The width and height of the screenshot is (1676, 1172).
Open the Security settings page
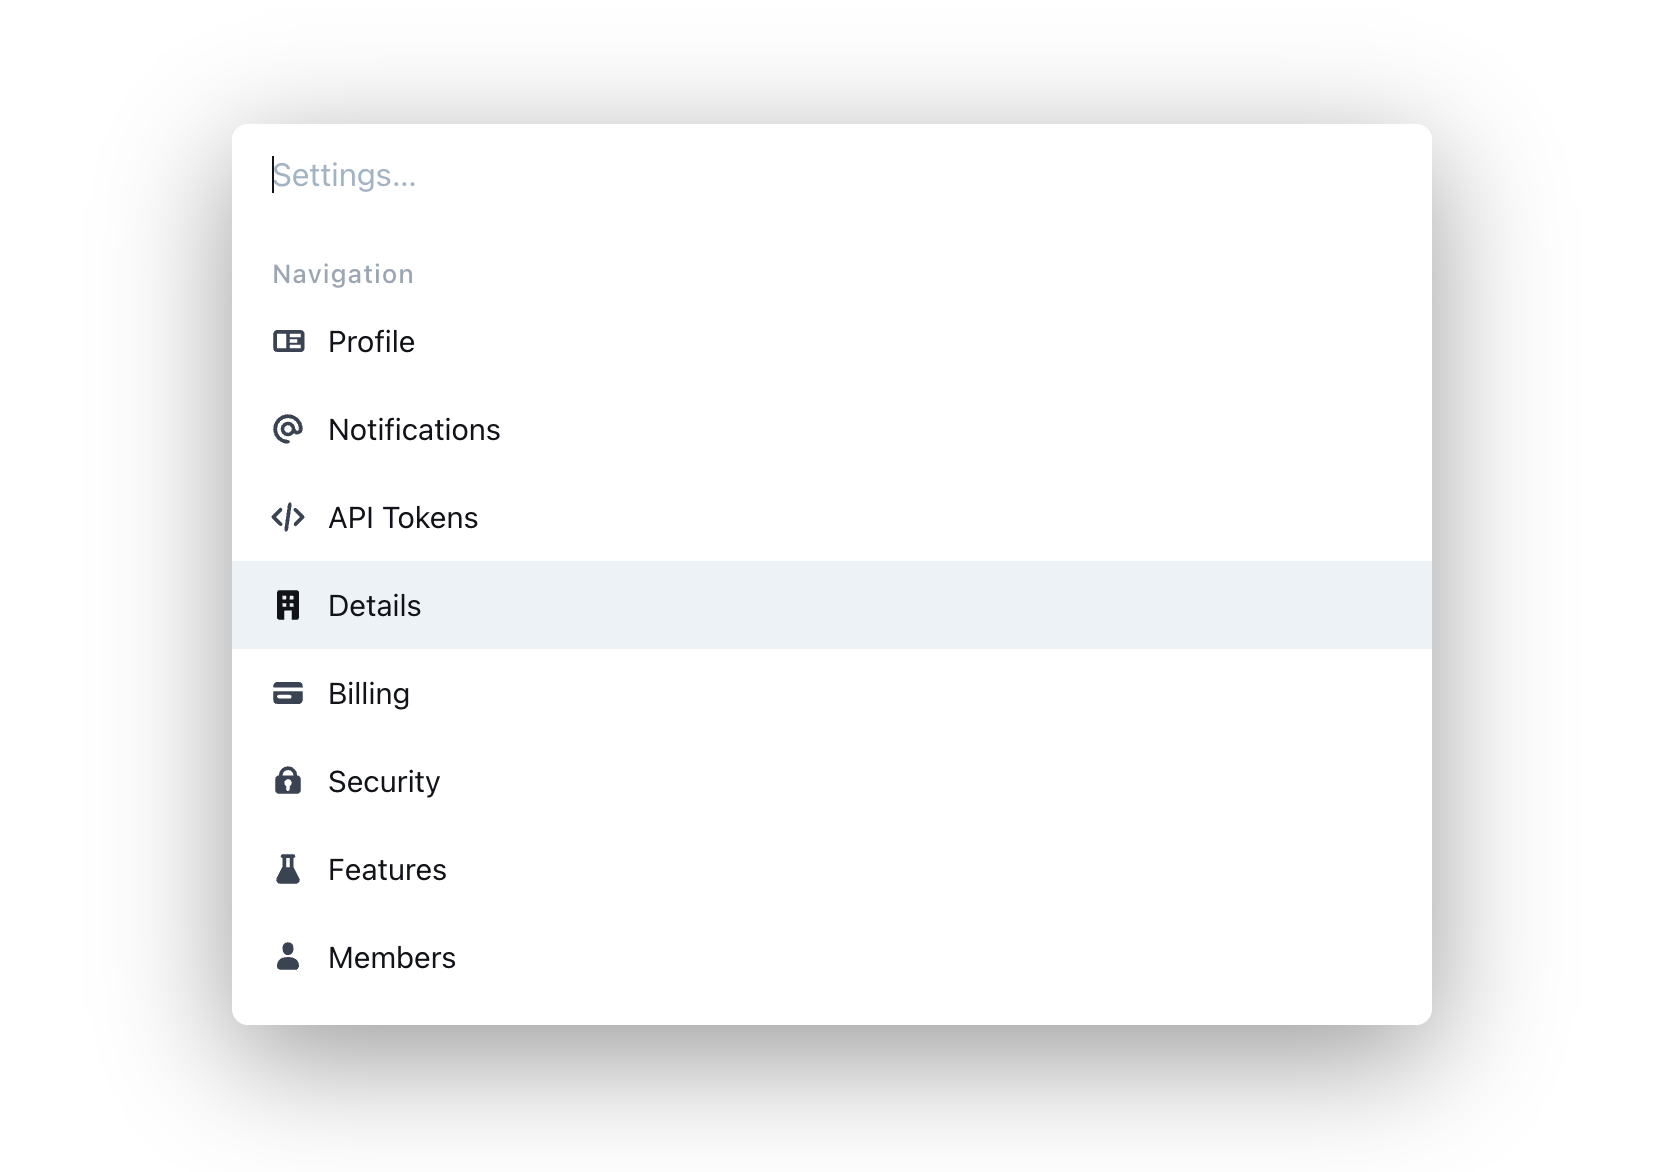[x=384, y=781]
